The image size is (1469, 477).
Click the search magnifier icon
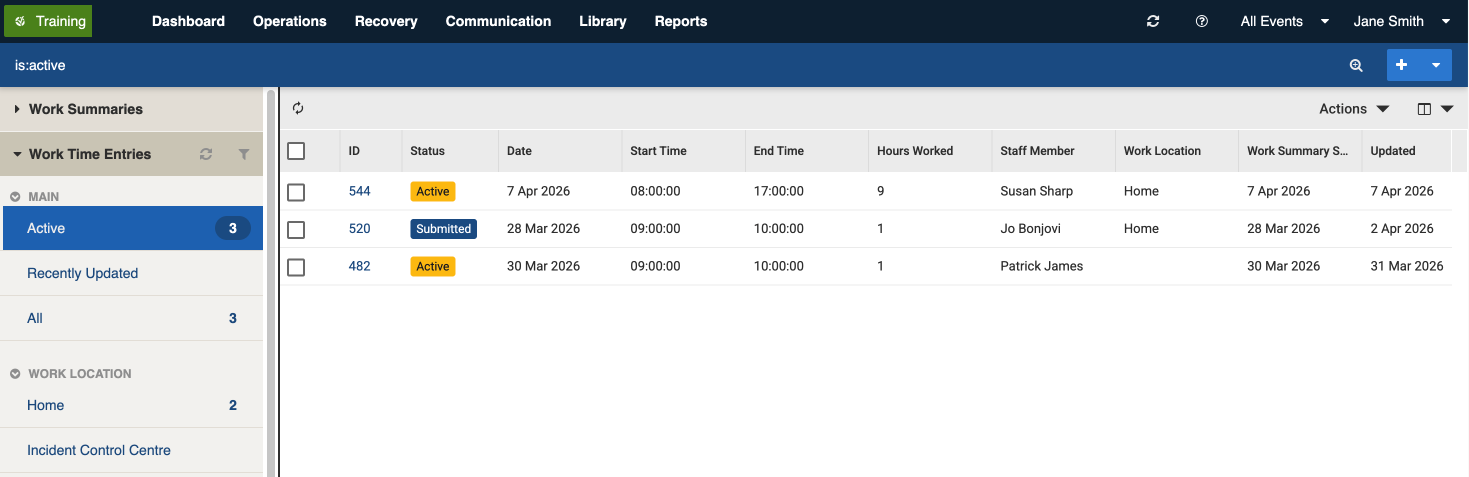click(x=1356, y=65)
